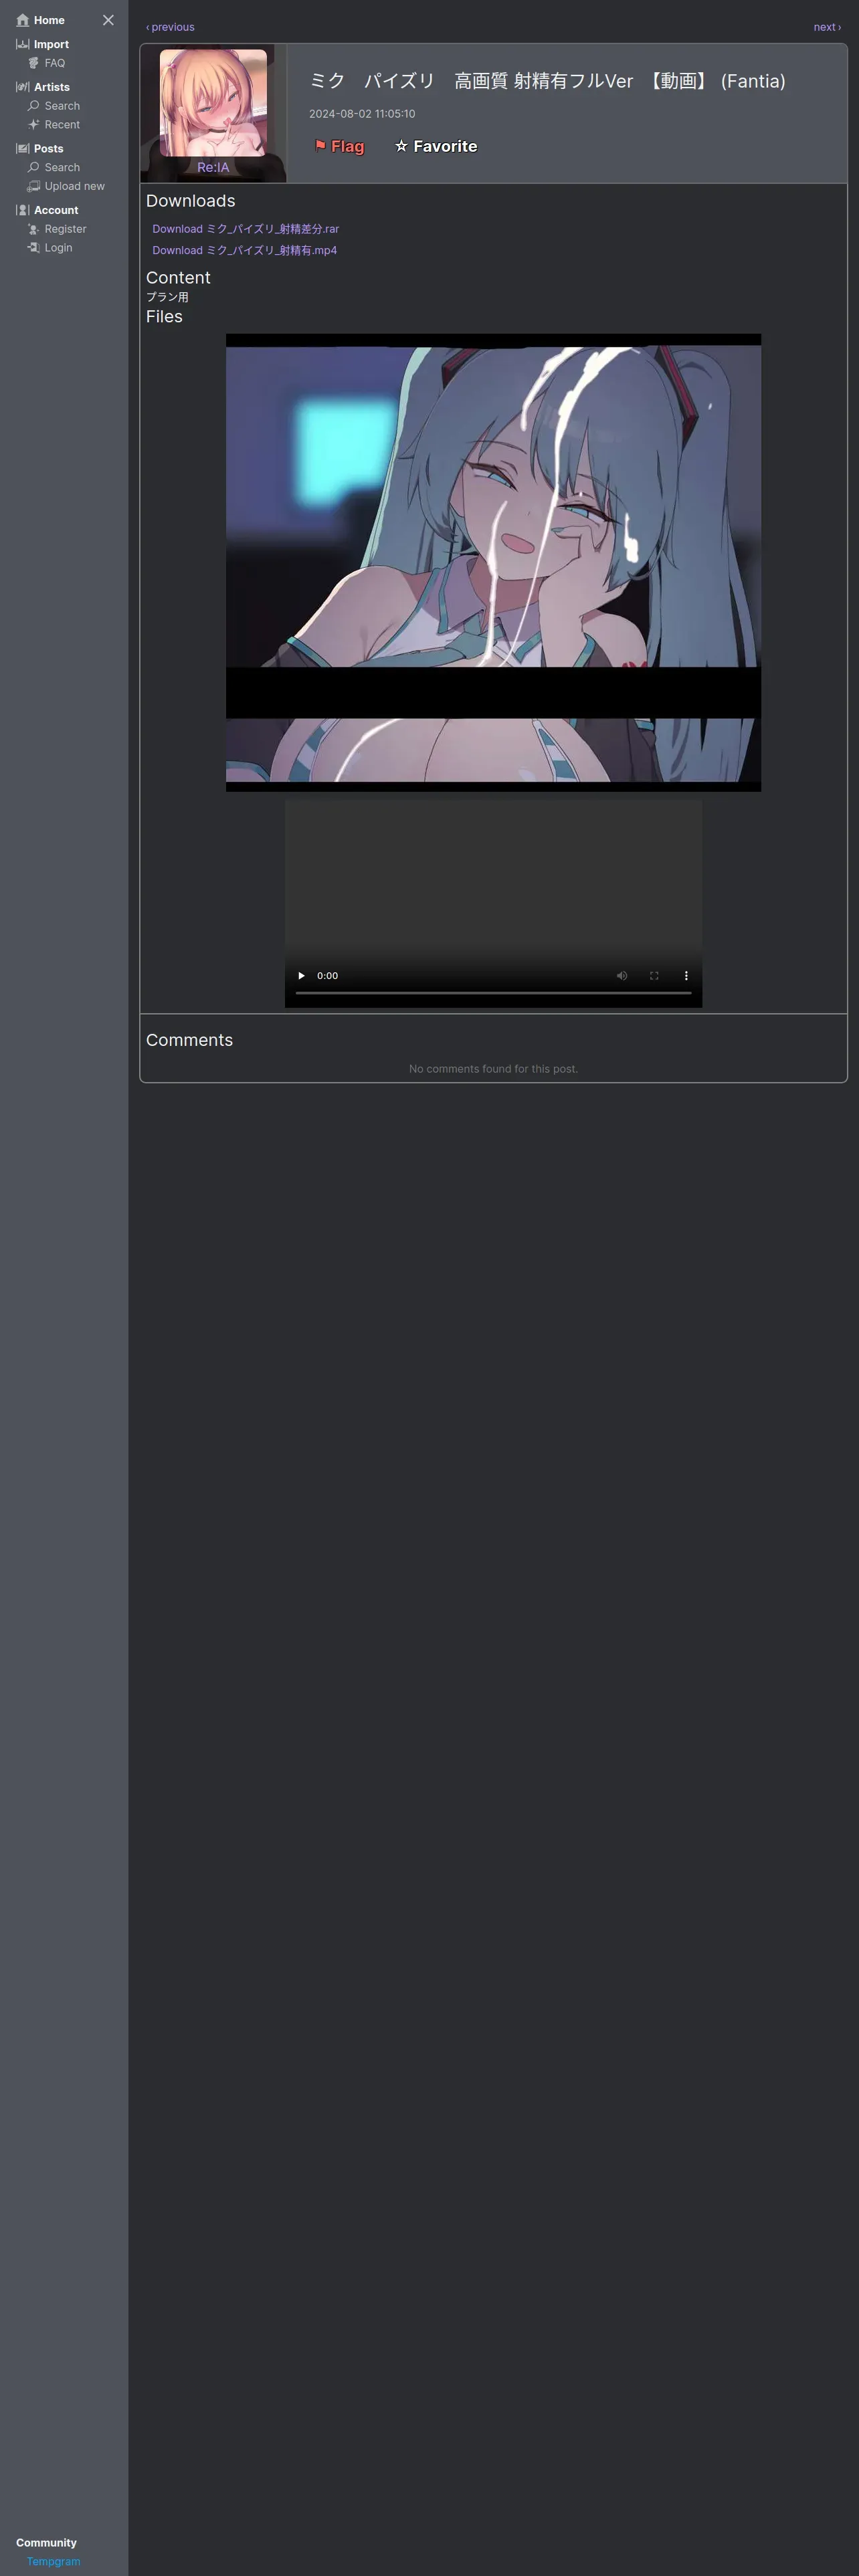Click the Downloads heading
This screenshot has height=2576, width=859.
tap(191, 201)
